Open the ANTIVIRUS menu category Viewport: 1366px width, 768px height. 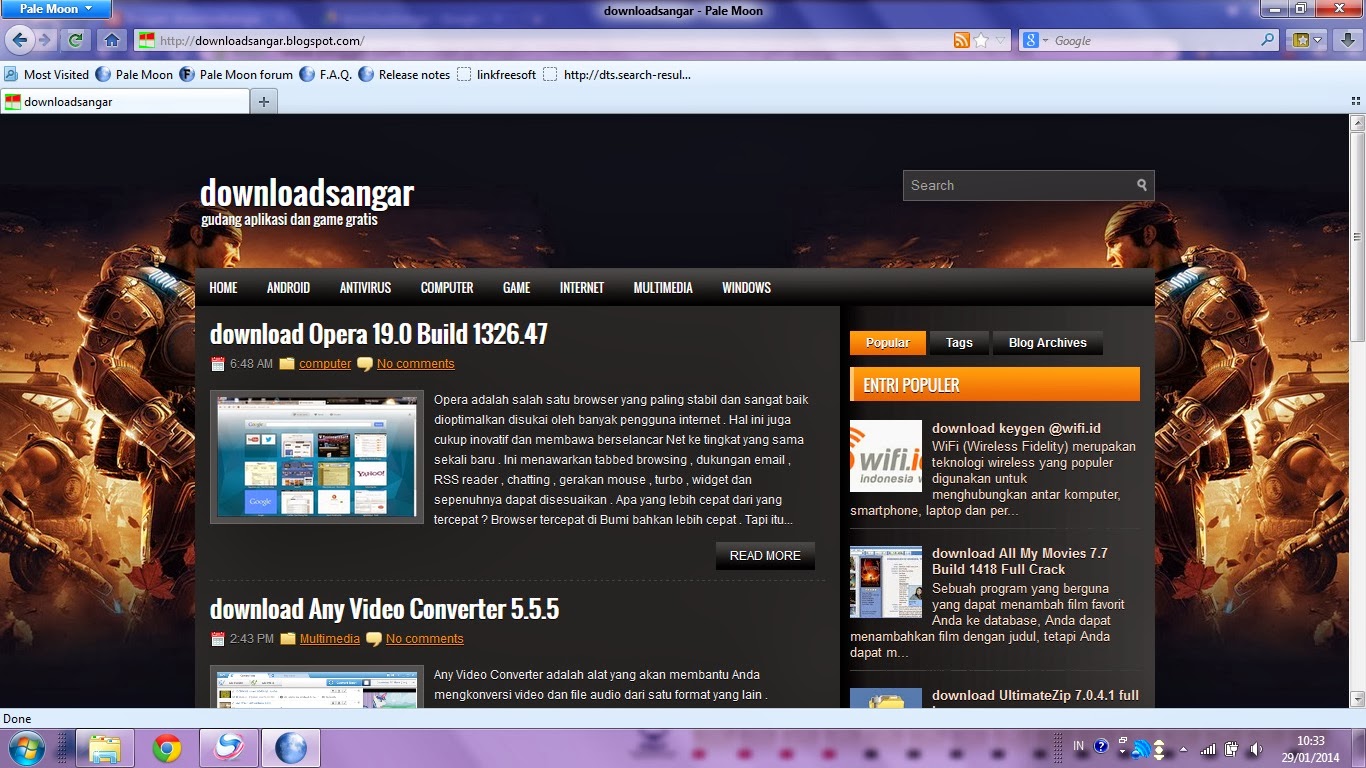[365, 288]
